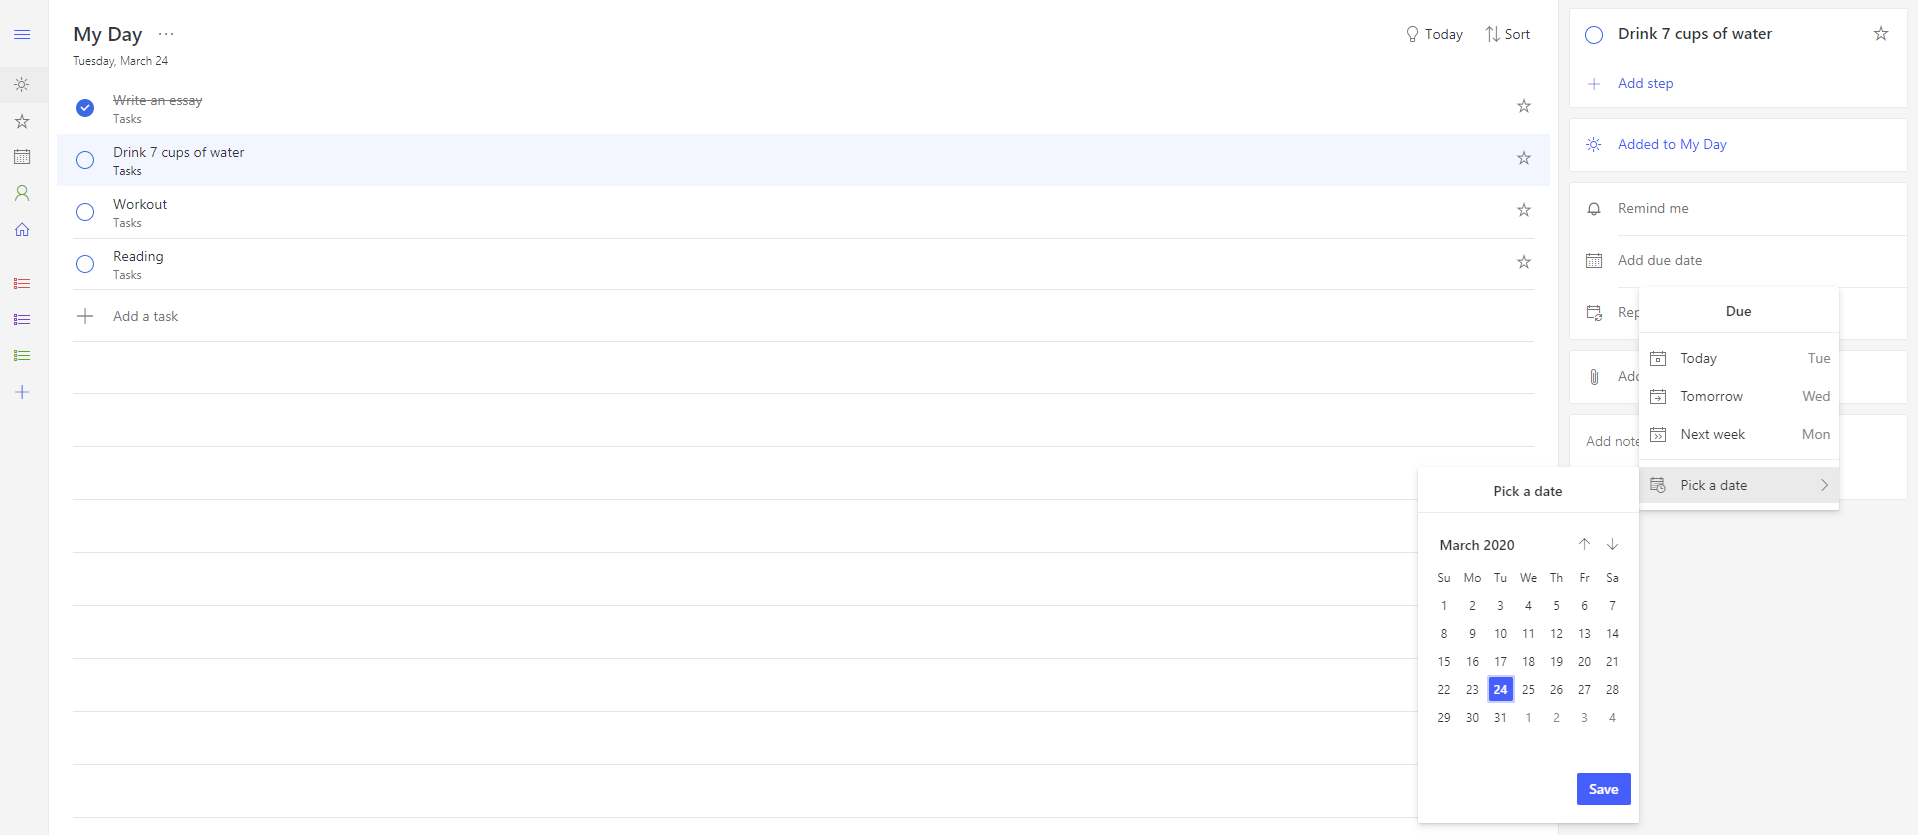Mark Reading task as completed

[x=85, y=264]
